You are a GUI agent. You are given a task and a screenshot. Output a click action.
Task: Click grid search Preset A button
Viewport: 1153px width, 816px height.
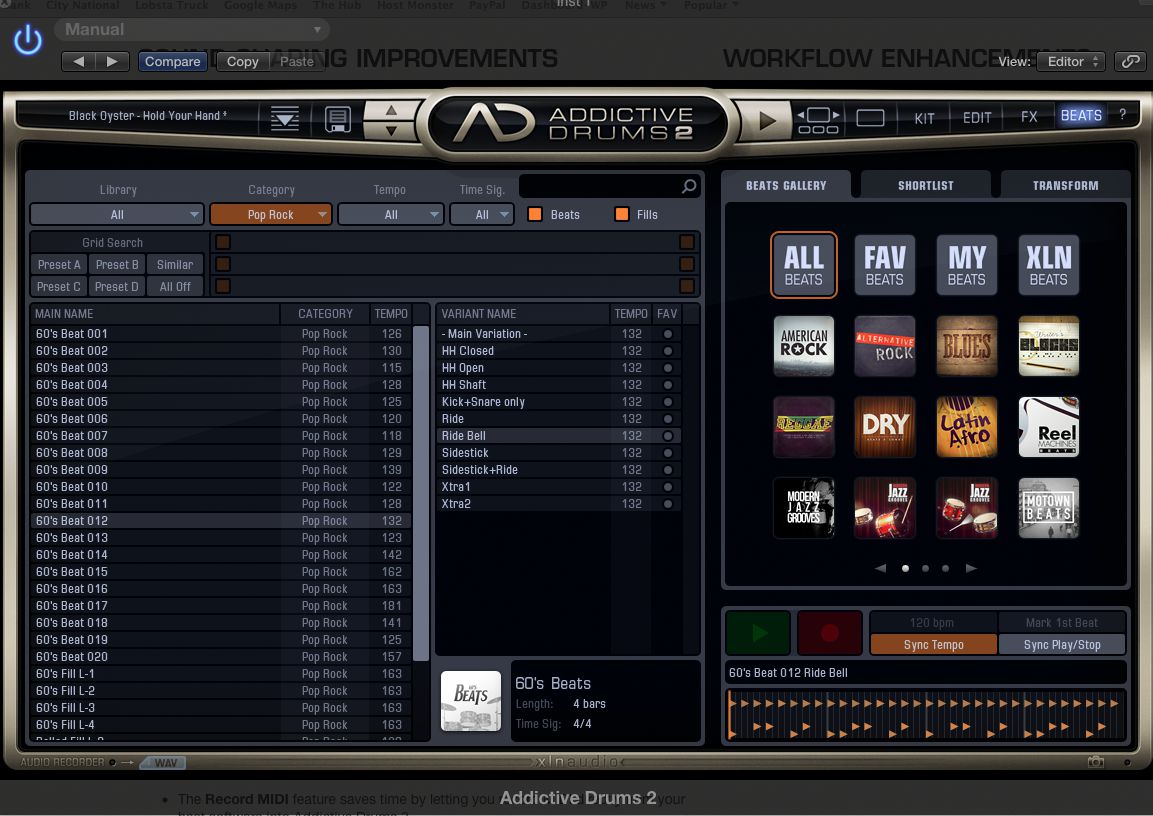[59, 265]
